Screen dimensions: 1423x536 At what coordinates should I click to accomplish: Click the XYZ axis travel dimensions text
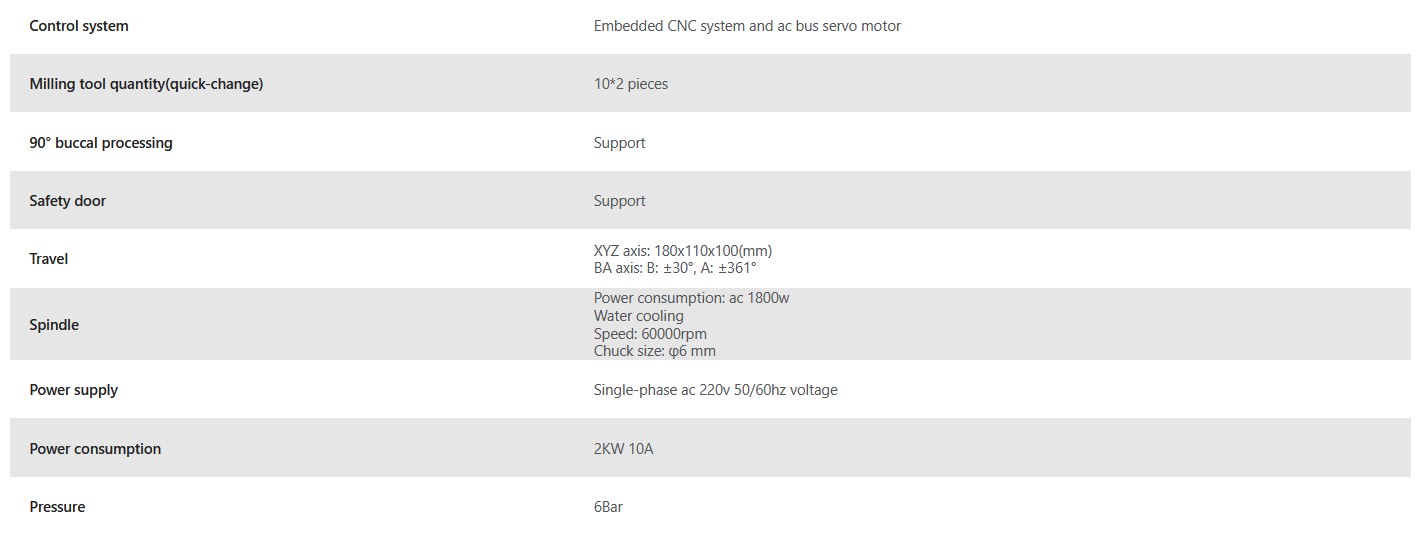pos(682,251)
